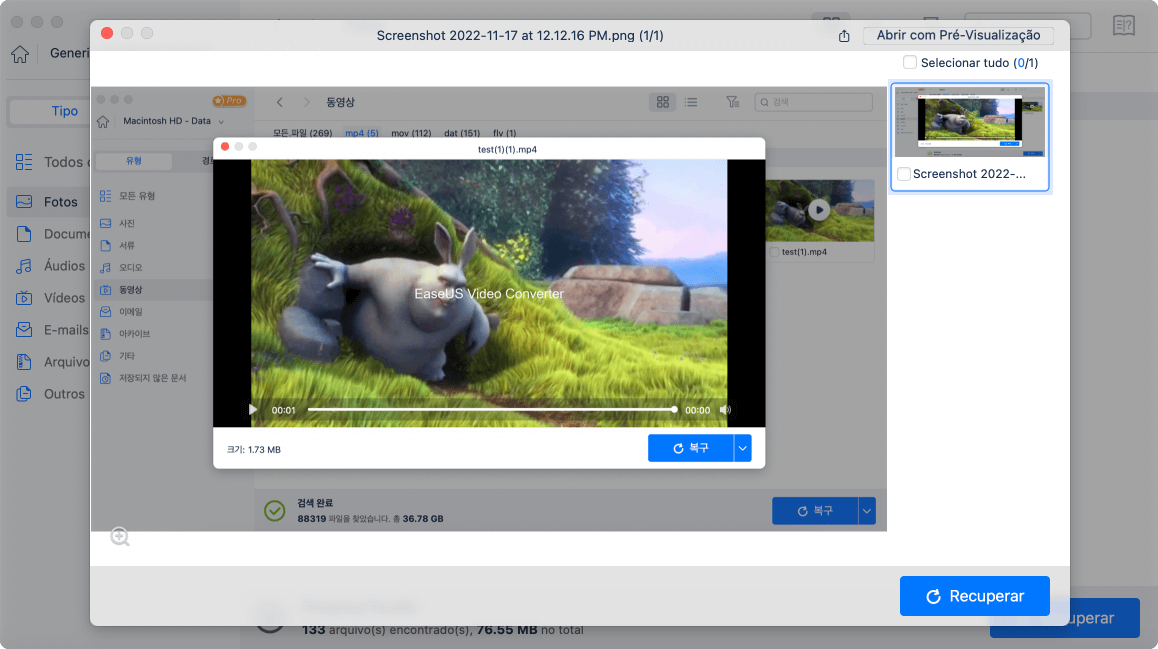Switch to grid view icon in the previewed screenshot
1158x649 pixels.
[662, 102]
